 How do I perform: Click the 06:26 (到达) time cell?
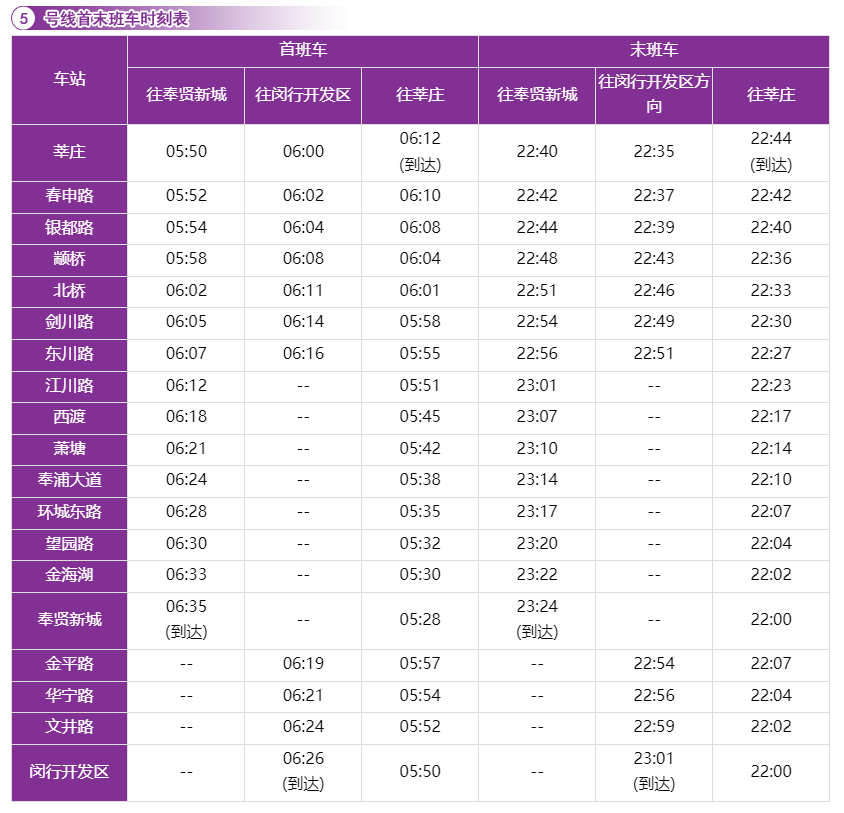(x=303, y=771)
